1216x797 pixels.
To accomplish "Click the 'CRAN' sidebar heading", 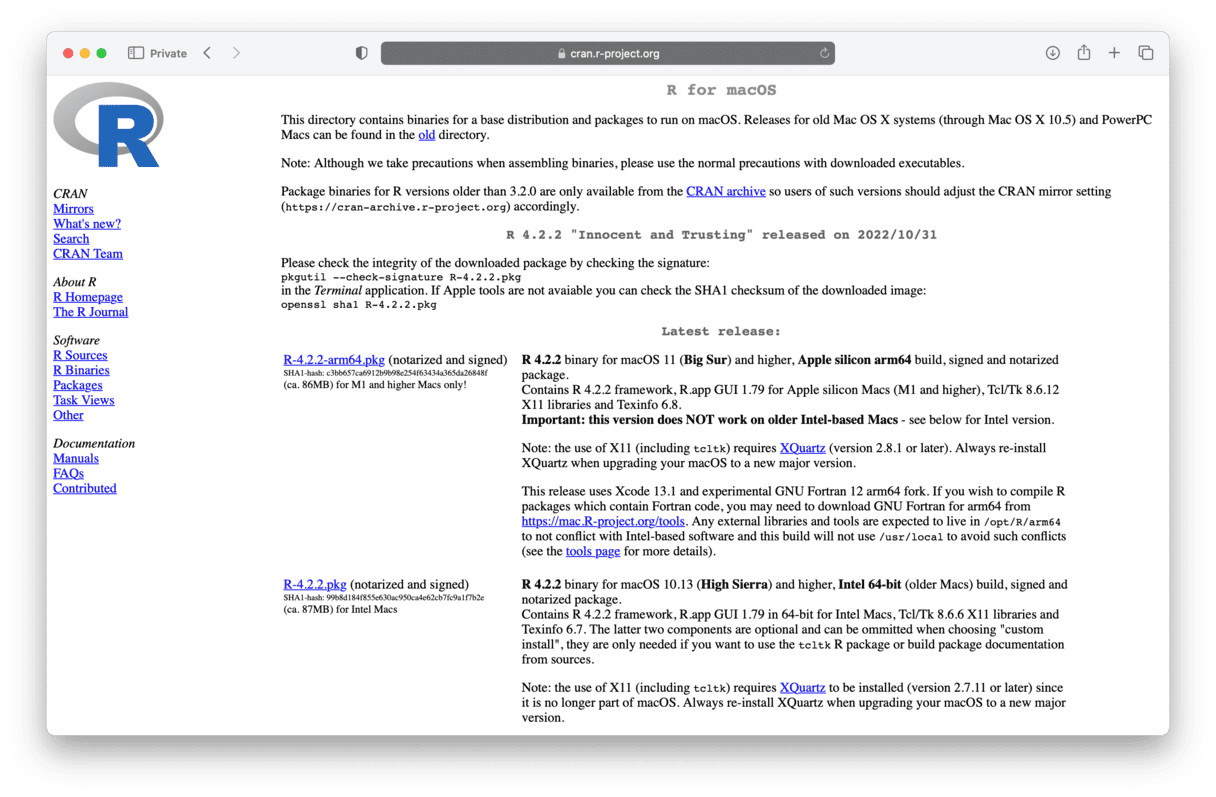I will coord(70,194).
